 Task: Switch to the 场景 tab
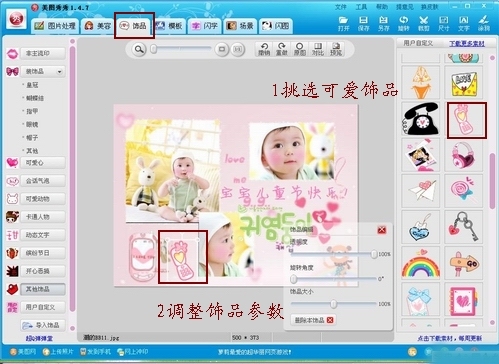pos(240,26)
